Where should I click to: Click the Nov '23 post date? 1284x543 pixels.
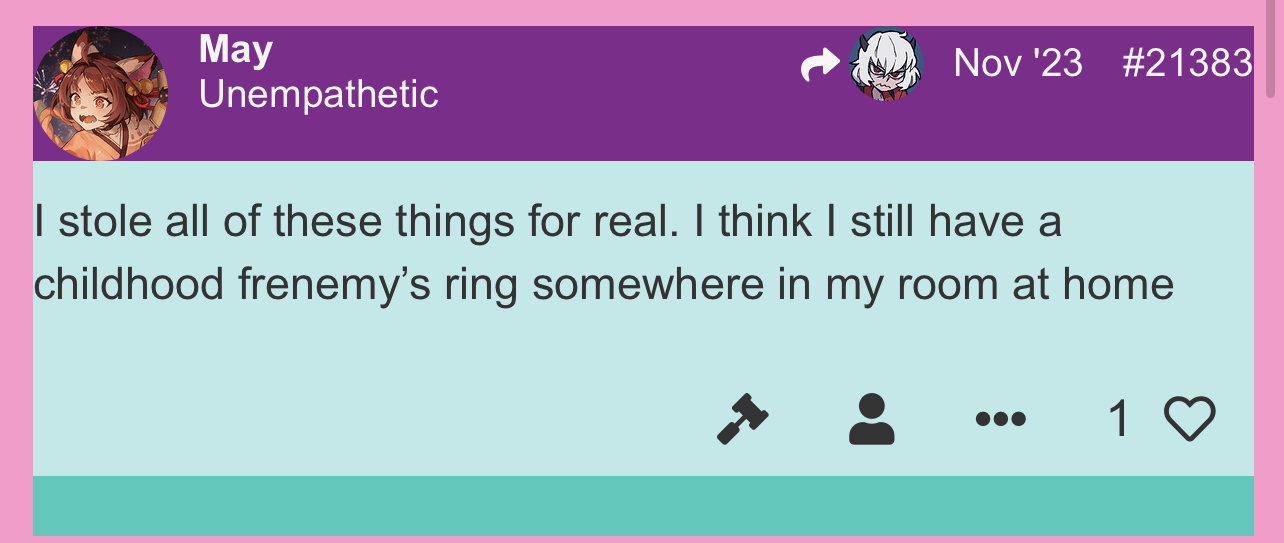point(1018,63)
